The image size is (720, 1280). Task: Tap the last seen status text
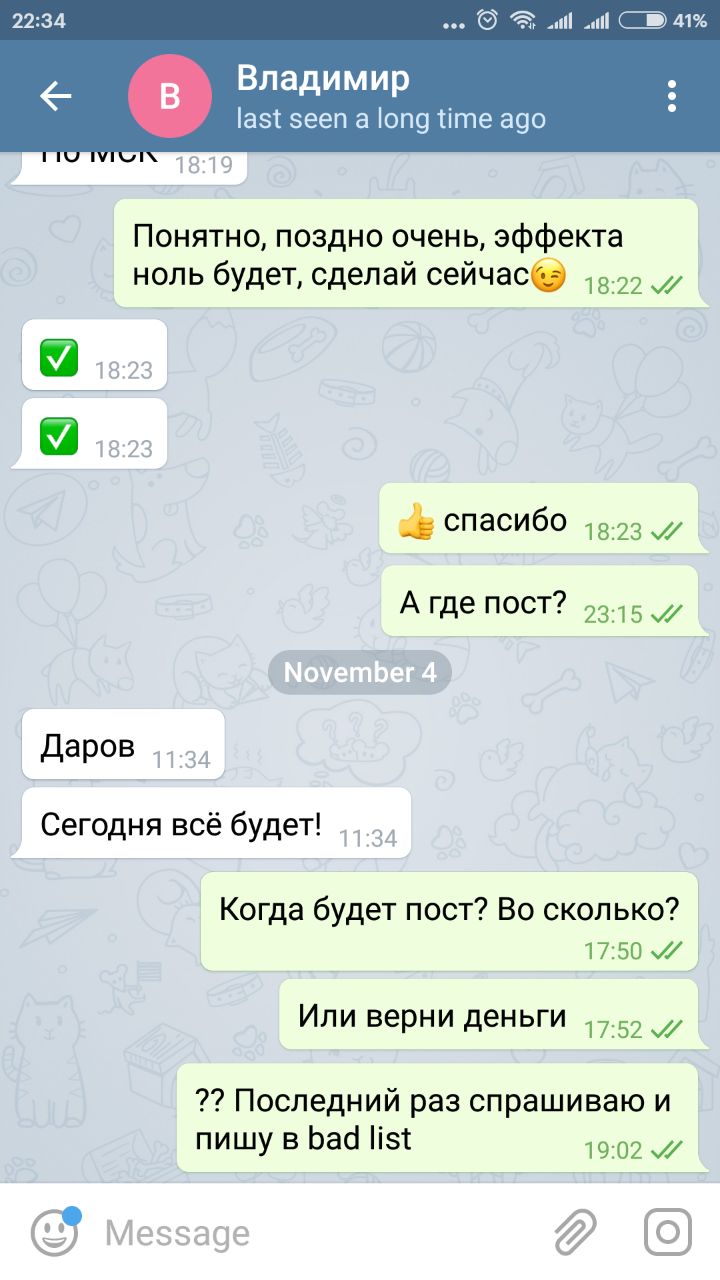coord(391,119)
